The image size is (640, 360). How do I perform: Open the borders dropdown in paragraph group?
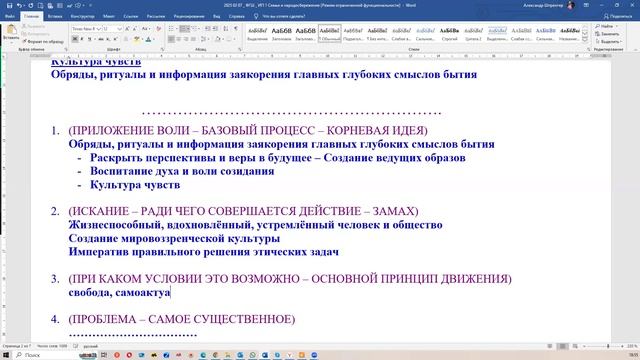[230, 39]
